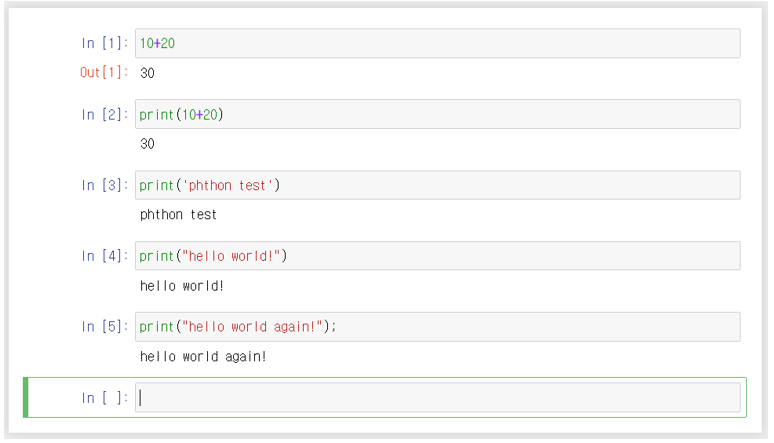
Task: Click the output text 'phthon test'
Action: pos(178,215)
